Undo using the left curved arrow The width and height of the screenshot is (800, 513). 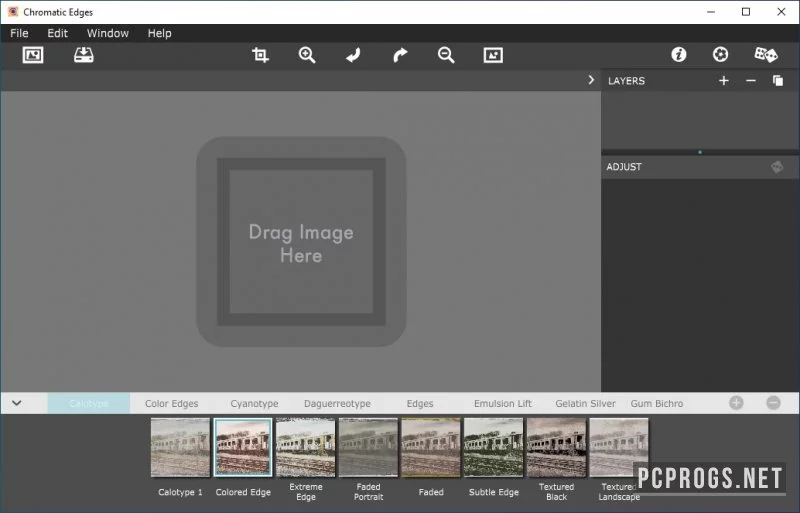[x=353, y=55]
